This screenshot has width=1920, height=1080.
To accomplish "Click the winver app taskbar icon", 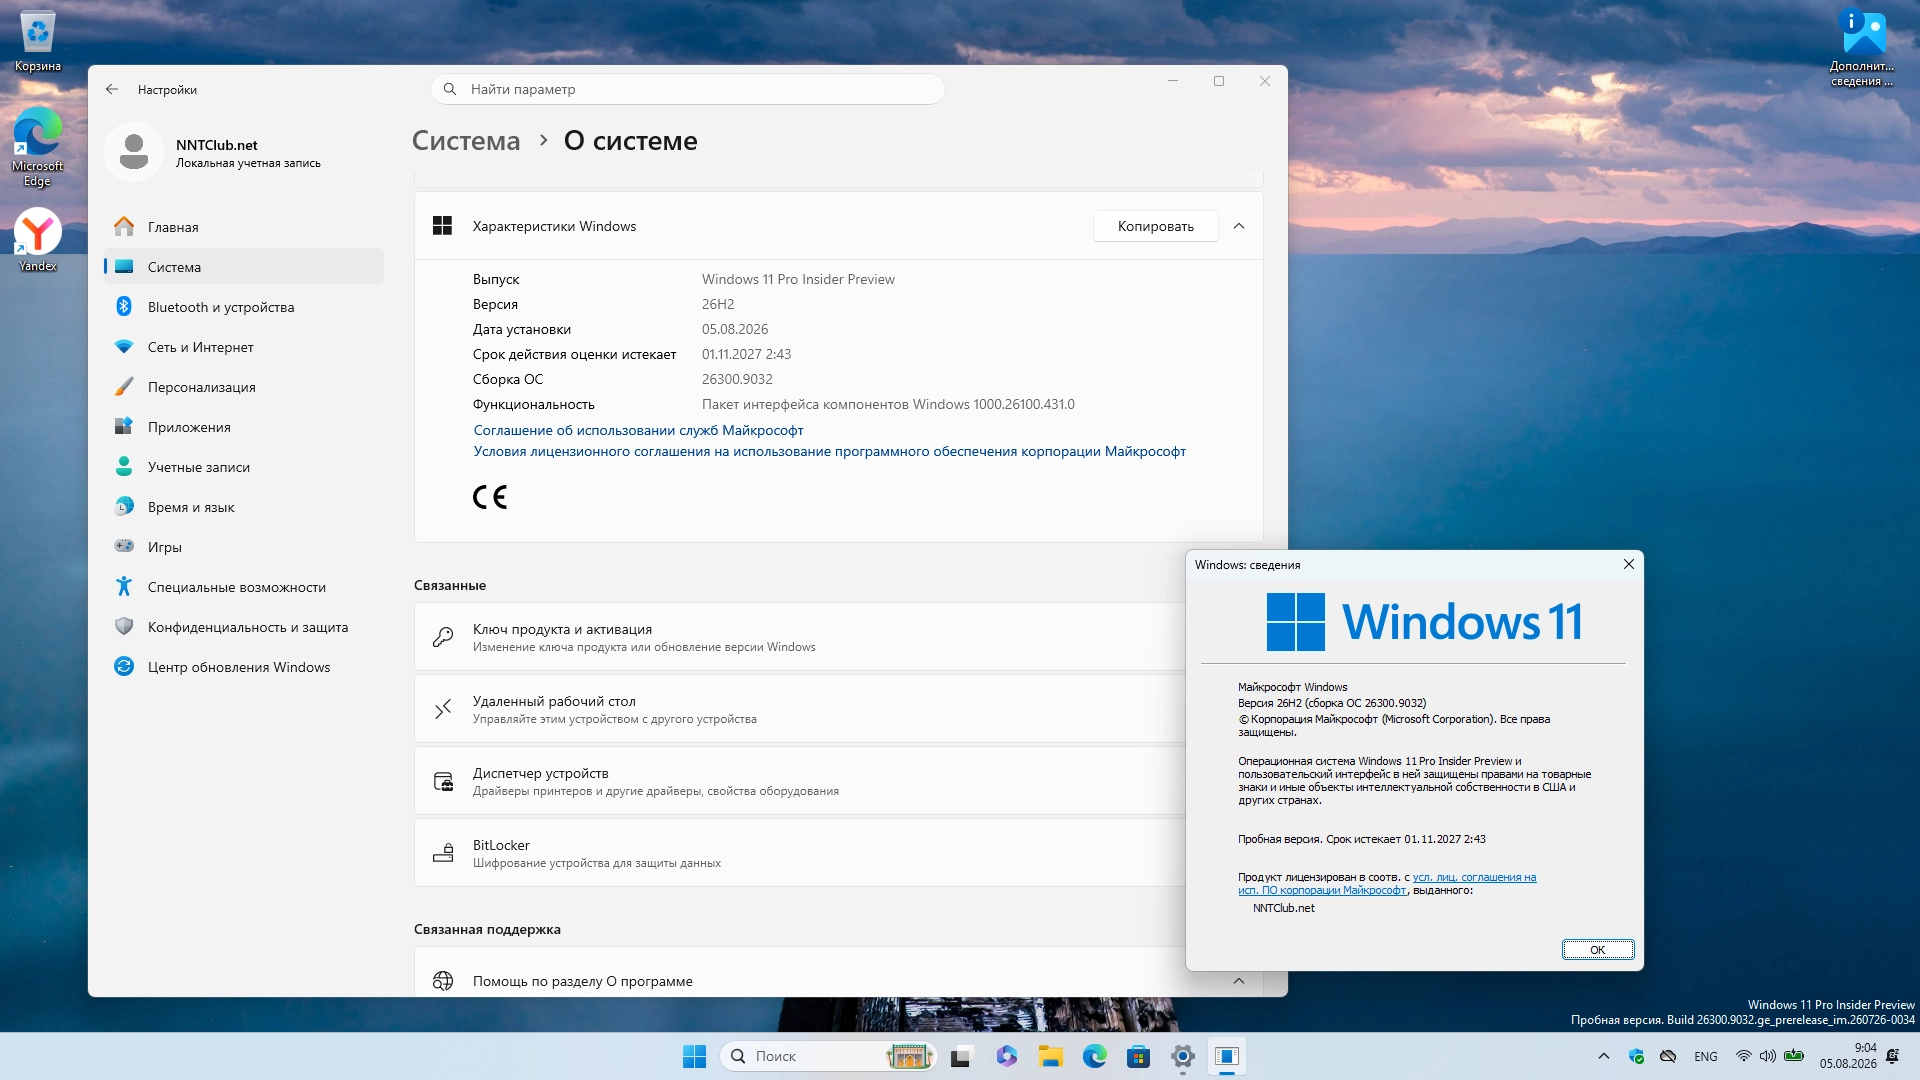I will tap(1227, 1056).
